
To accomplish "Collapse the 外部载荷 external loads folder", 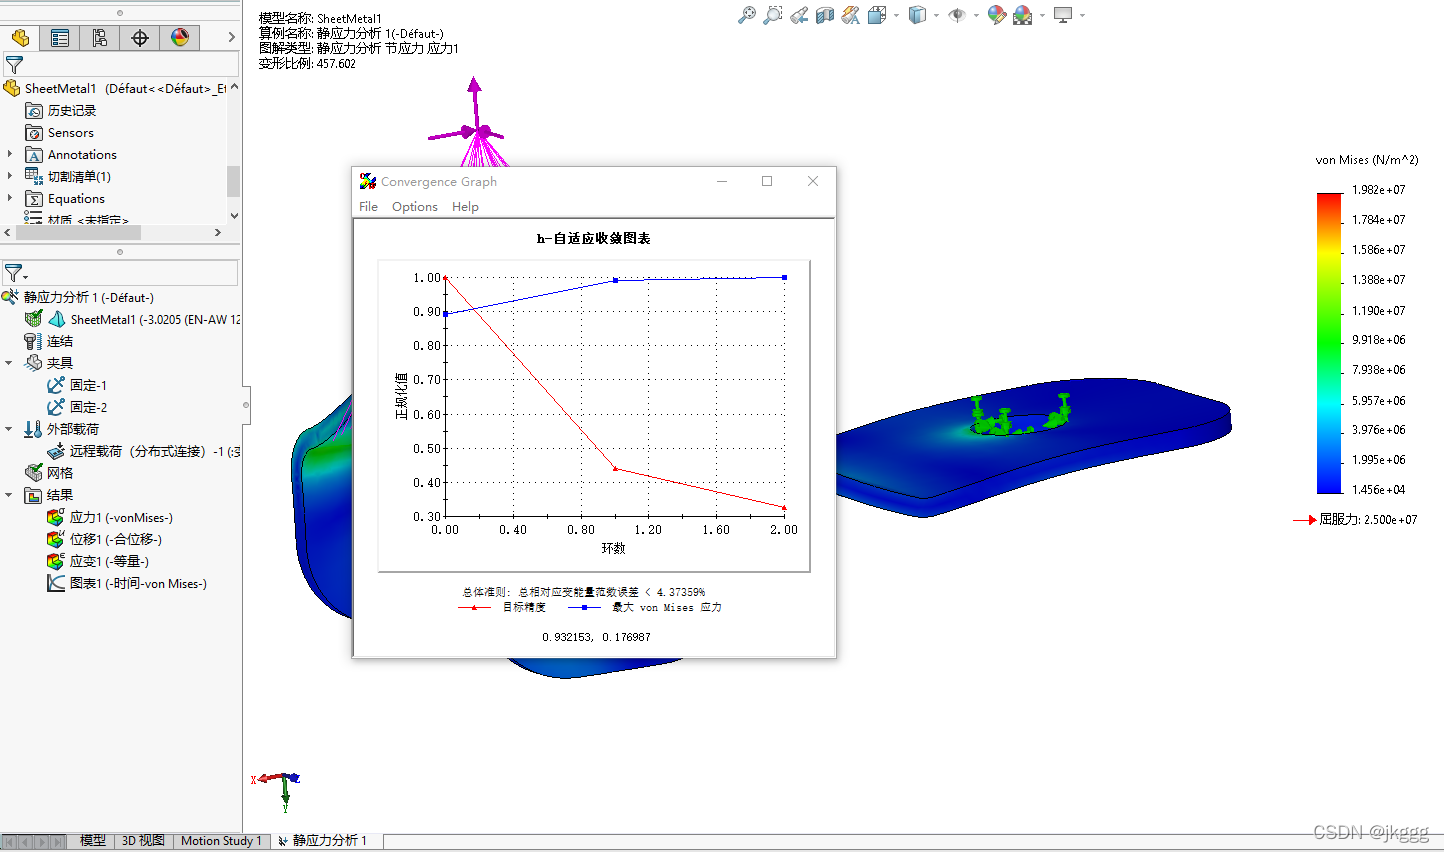I will (9, 429).
